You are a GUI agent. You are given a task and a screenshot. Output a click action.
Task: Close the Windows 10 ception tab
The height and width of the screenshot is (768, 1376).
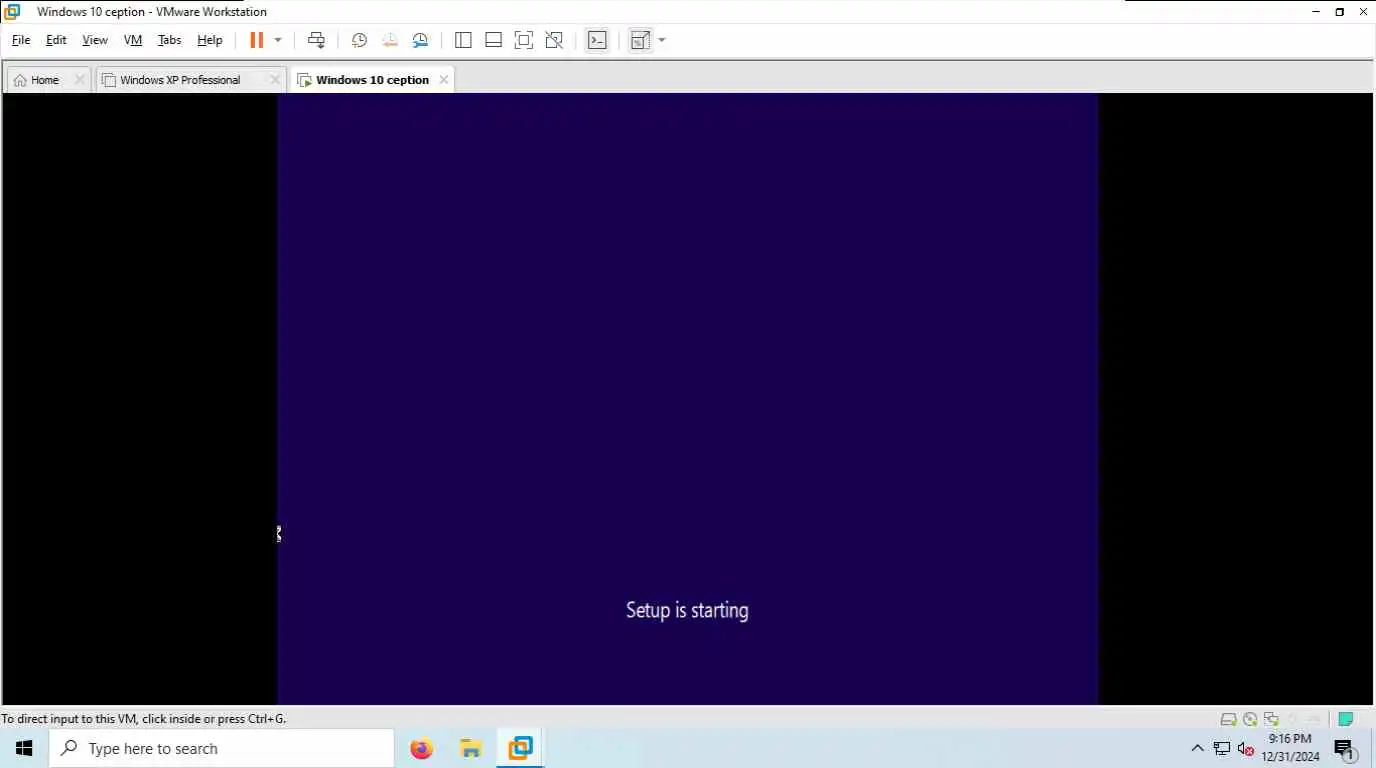444,80
